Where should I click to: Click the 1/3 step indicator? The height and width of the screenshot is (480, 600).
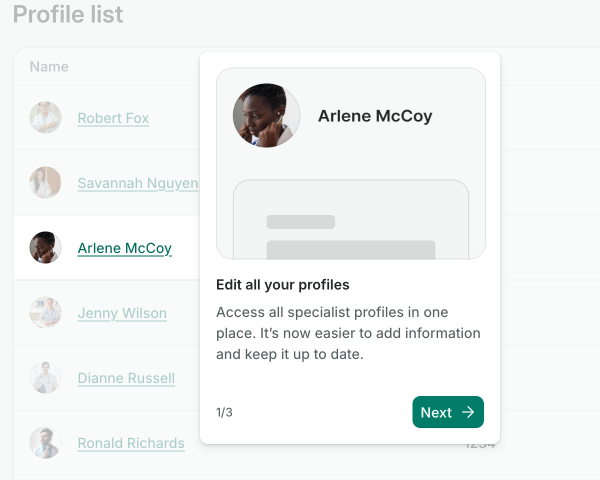pos(224,412)
